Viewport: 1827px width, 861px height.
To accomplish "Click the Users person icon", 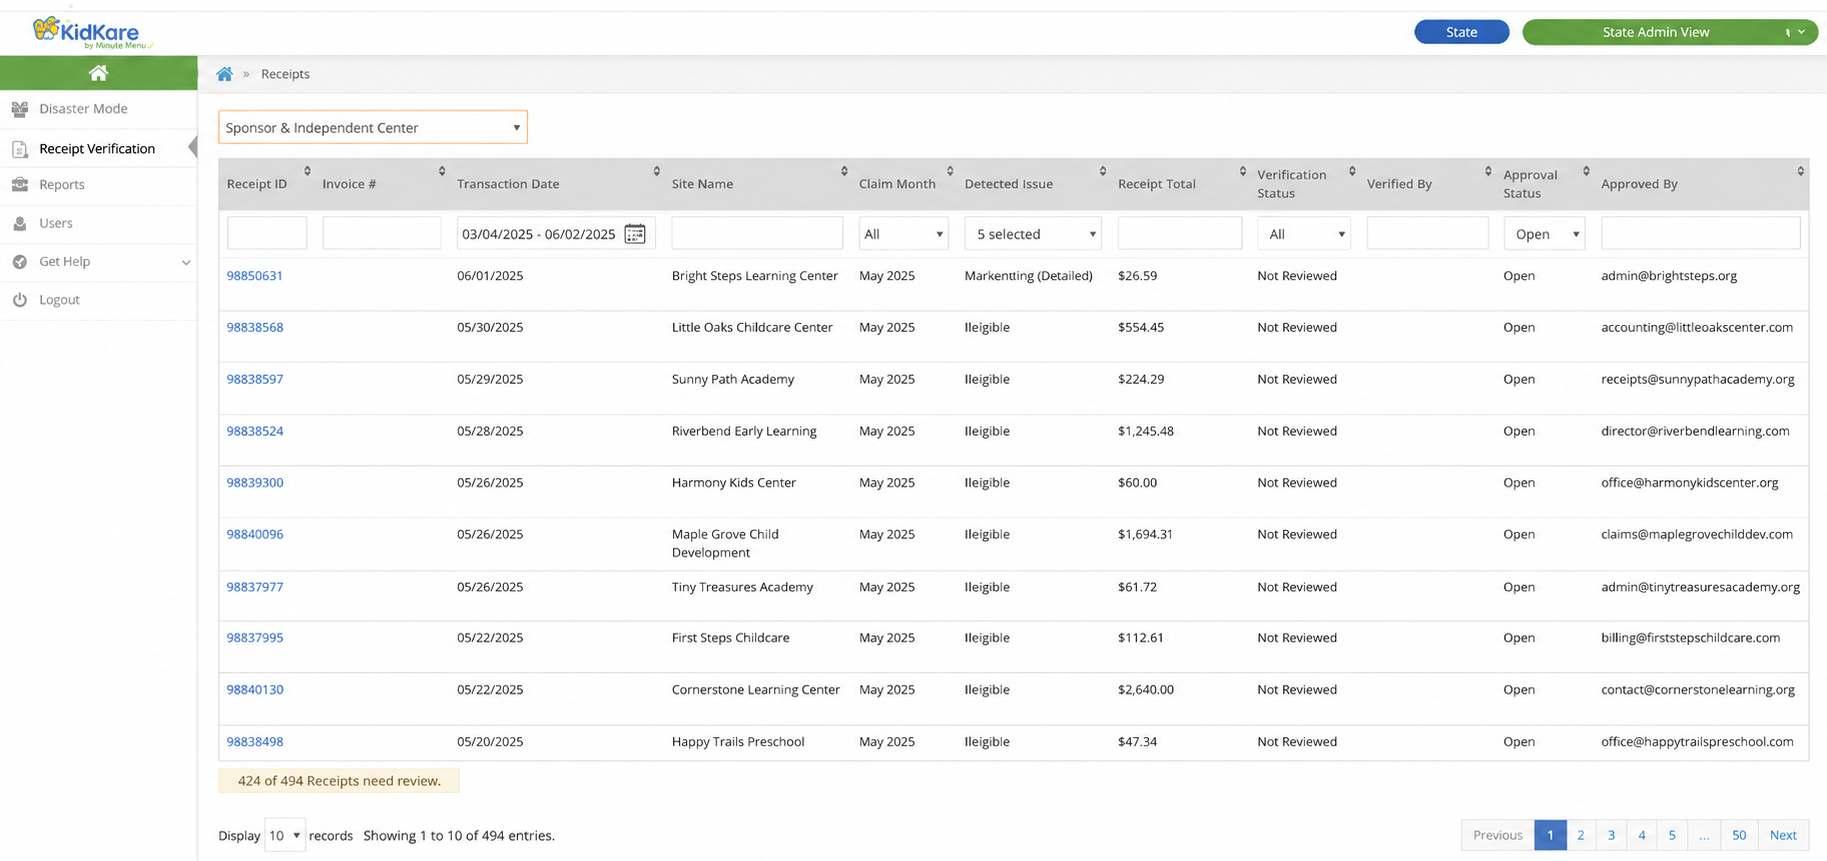I will point(20,224).
